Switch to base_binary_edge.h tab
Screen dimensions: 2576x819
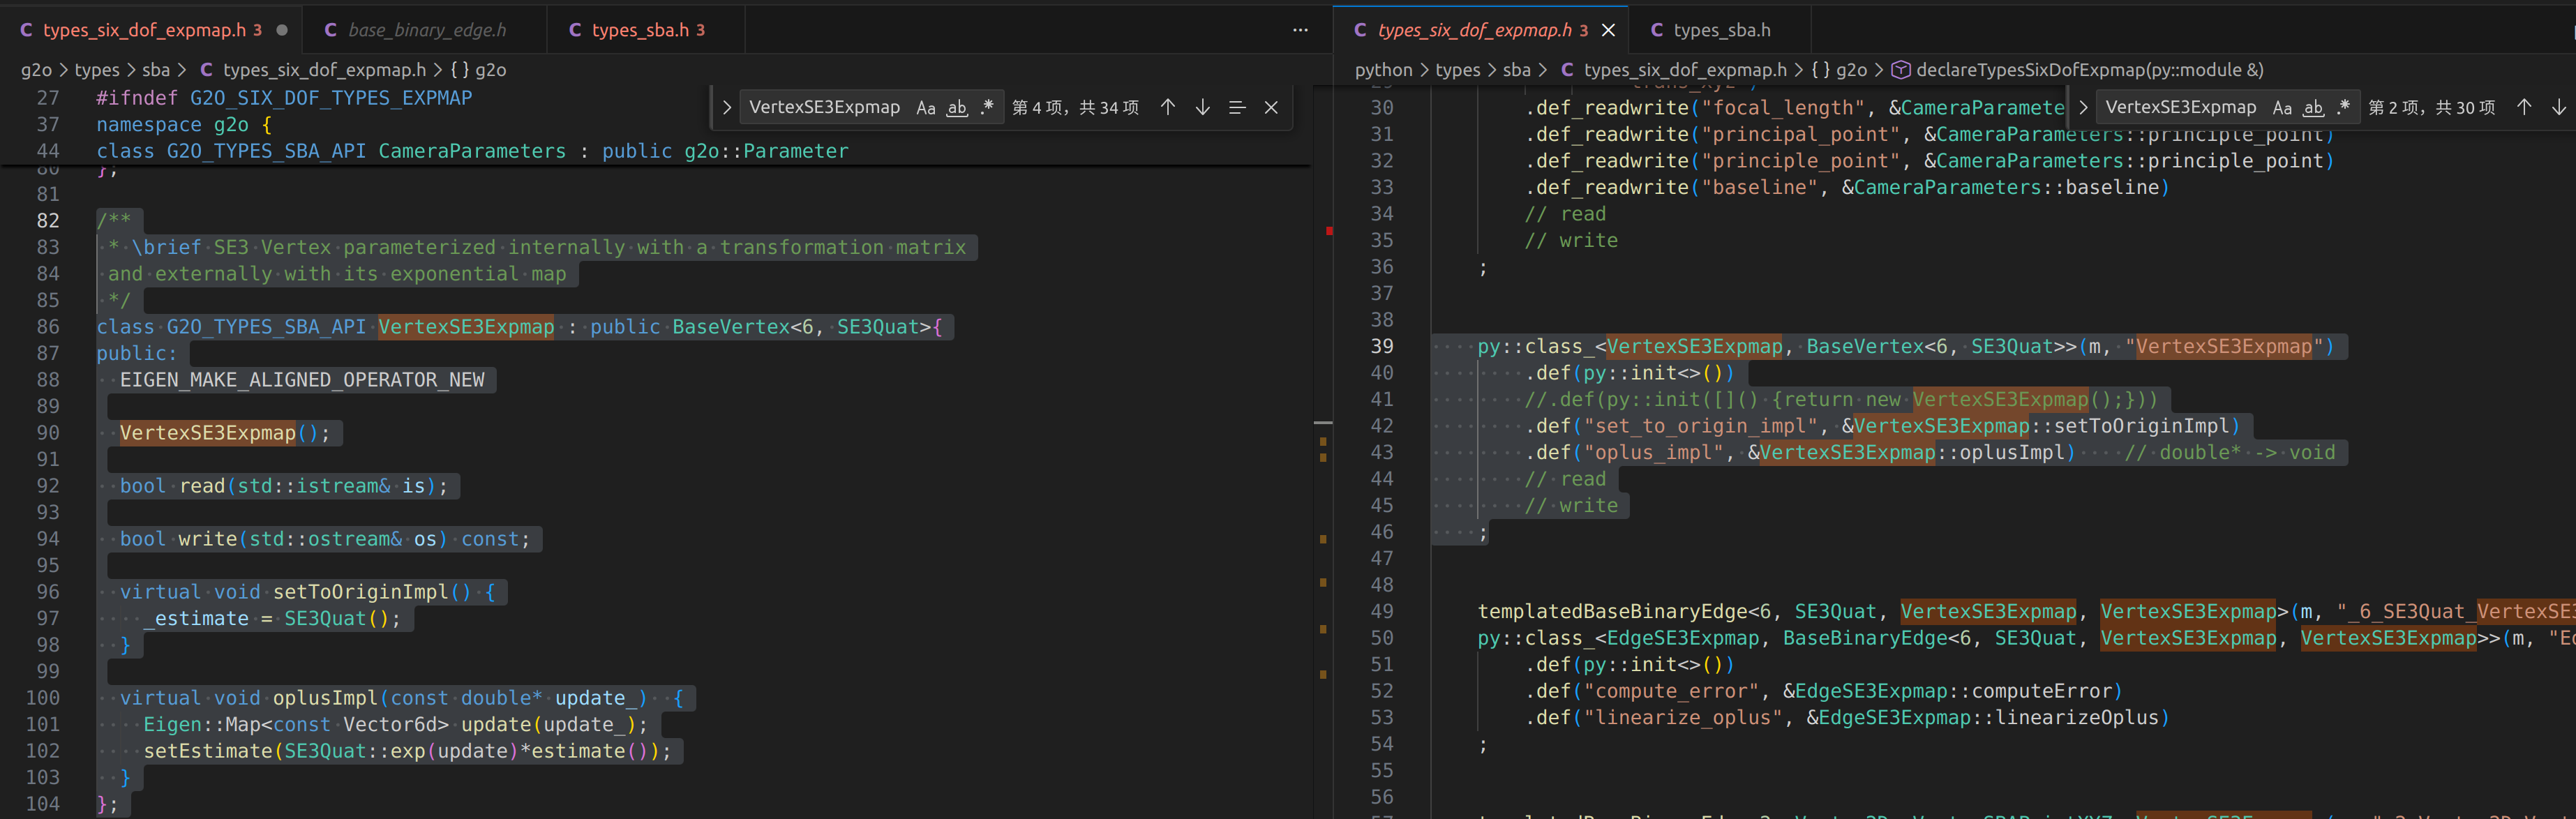point(426,30)
